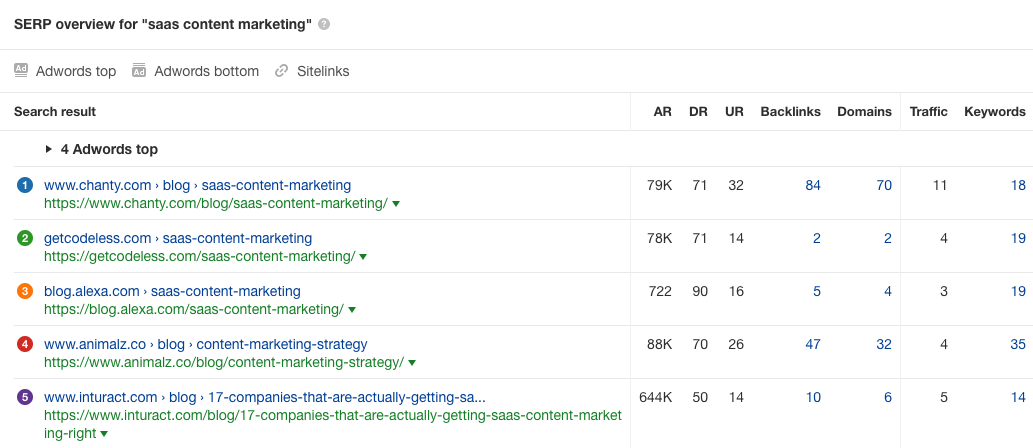Click the Keywords column header
This screenshot has width=1033, height=448.
pos(995,111)
